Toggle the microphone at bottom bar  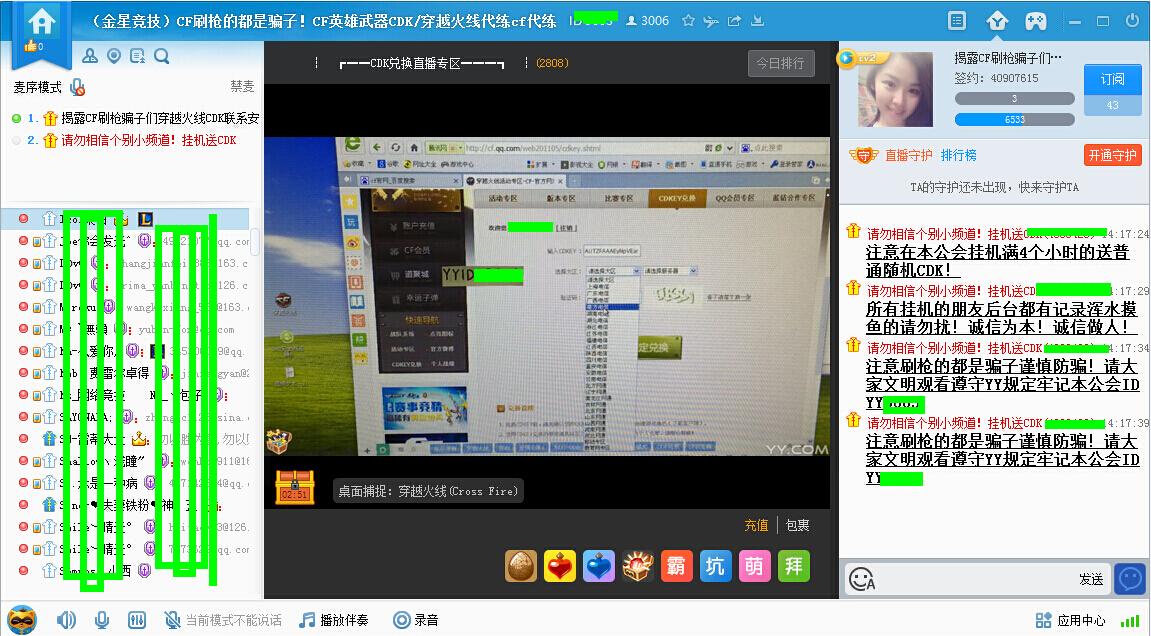point(101,620)
